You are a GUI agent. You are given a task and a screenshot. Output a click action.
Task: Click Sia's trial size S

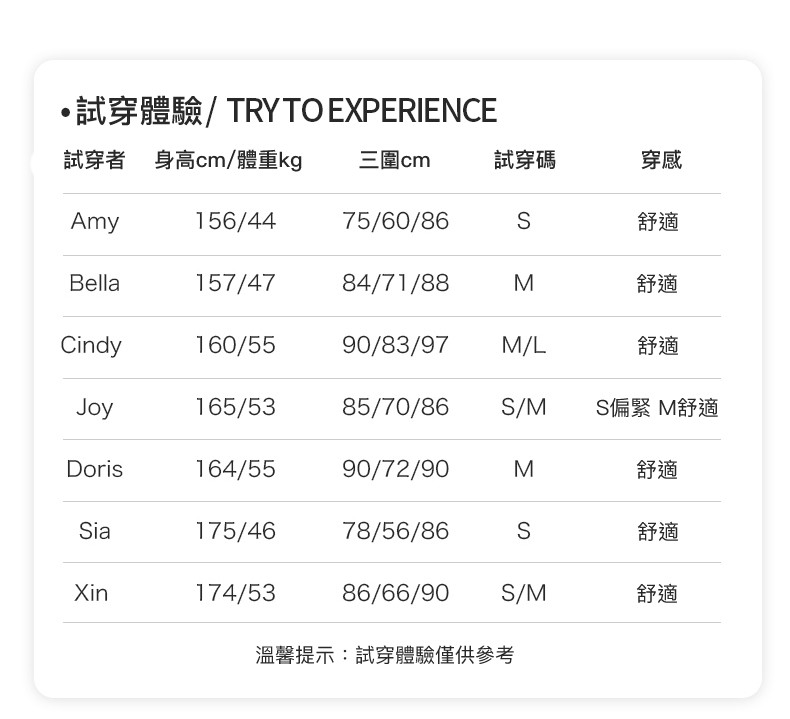(x=523, y=531)
